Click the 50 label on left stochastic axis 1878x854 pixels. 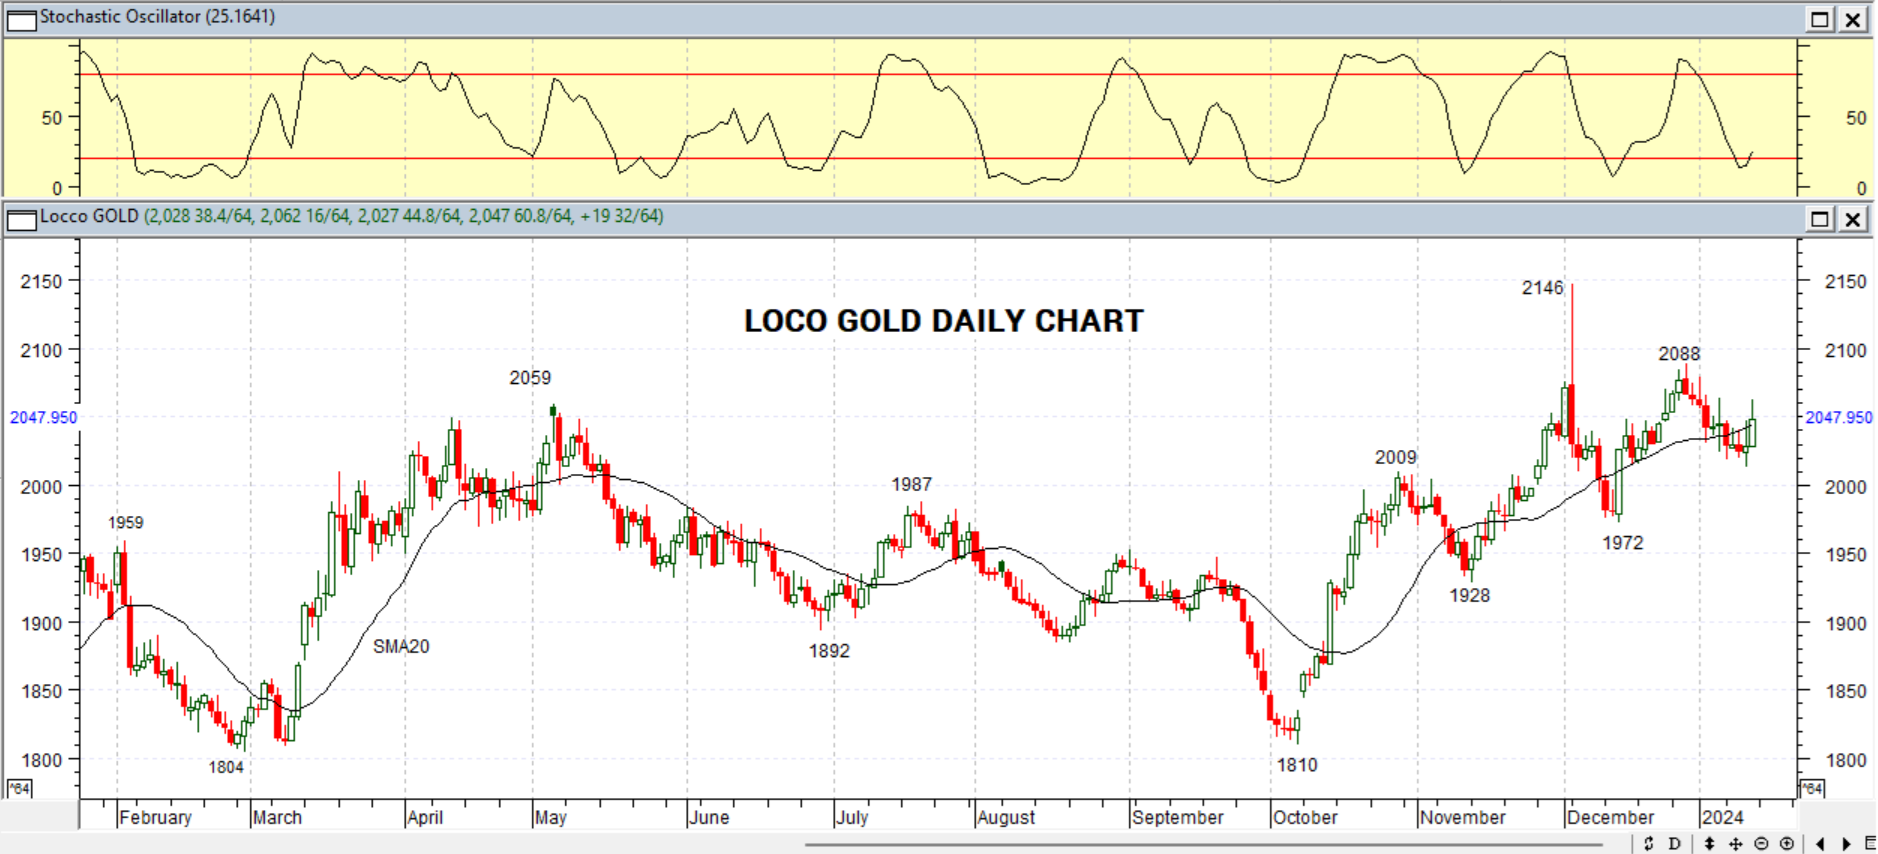pyautogui.click(x=52, y=118)
